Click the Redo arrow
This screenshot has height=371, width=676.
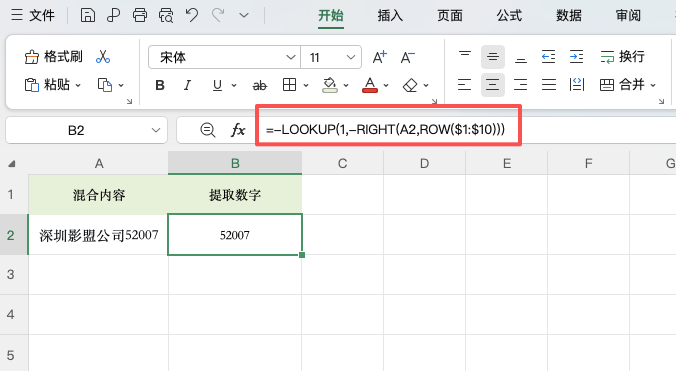click(218, 16)
